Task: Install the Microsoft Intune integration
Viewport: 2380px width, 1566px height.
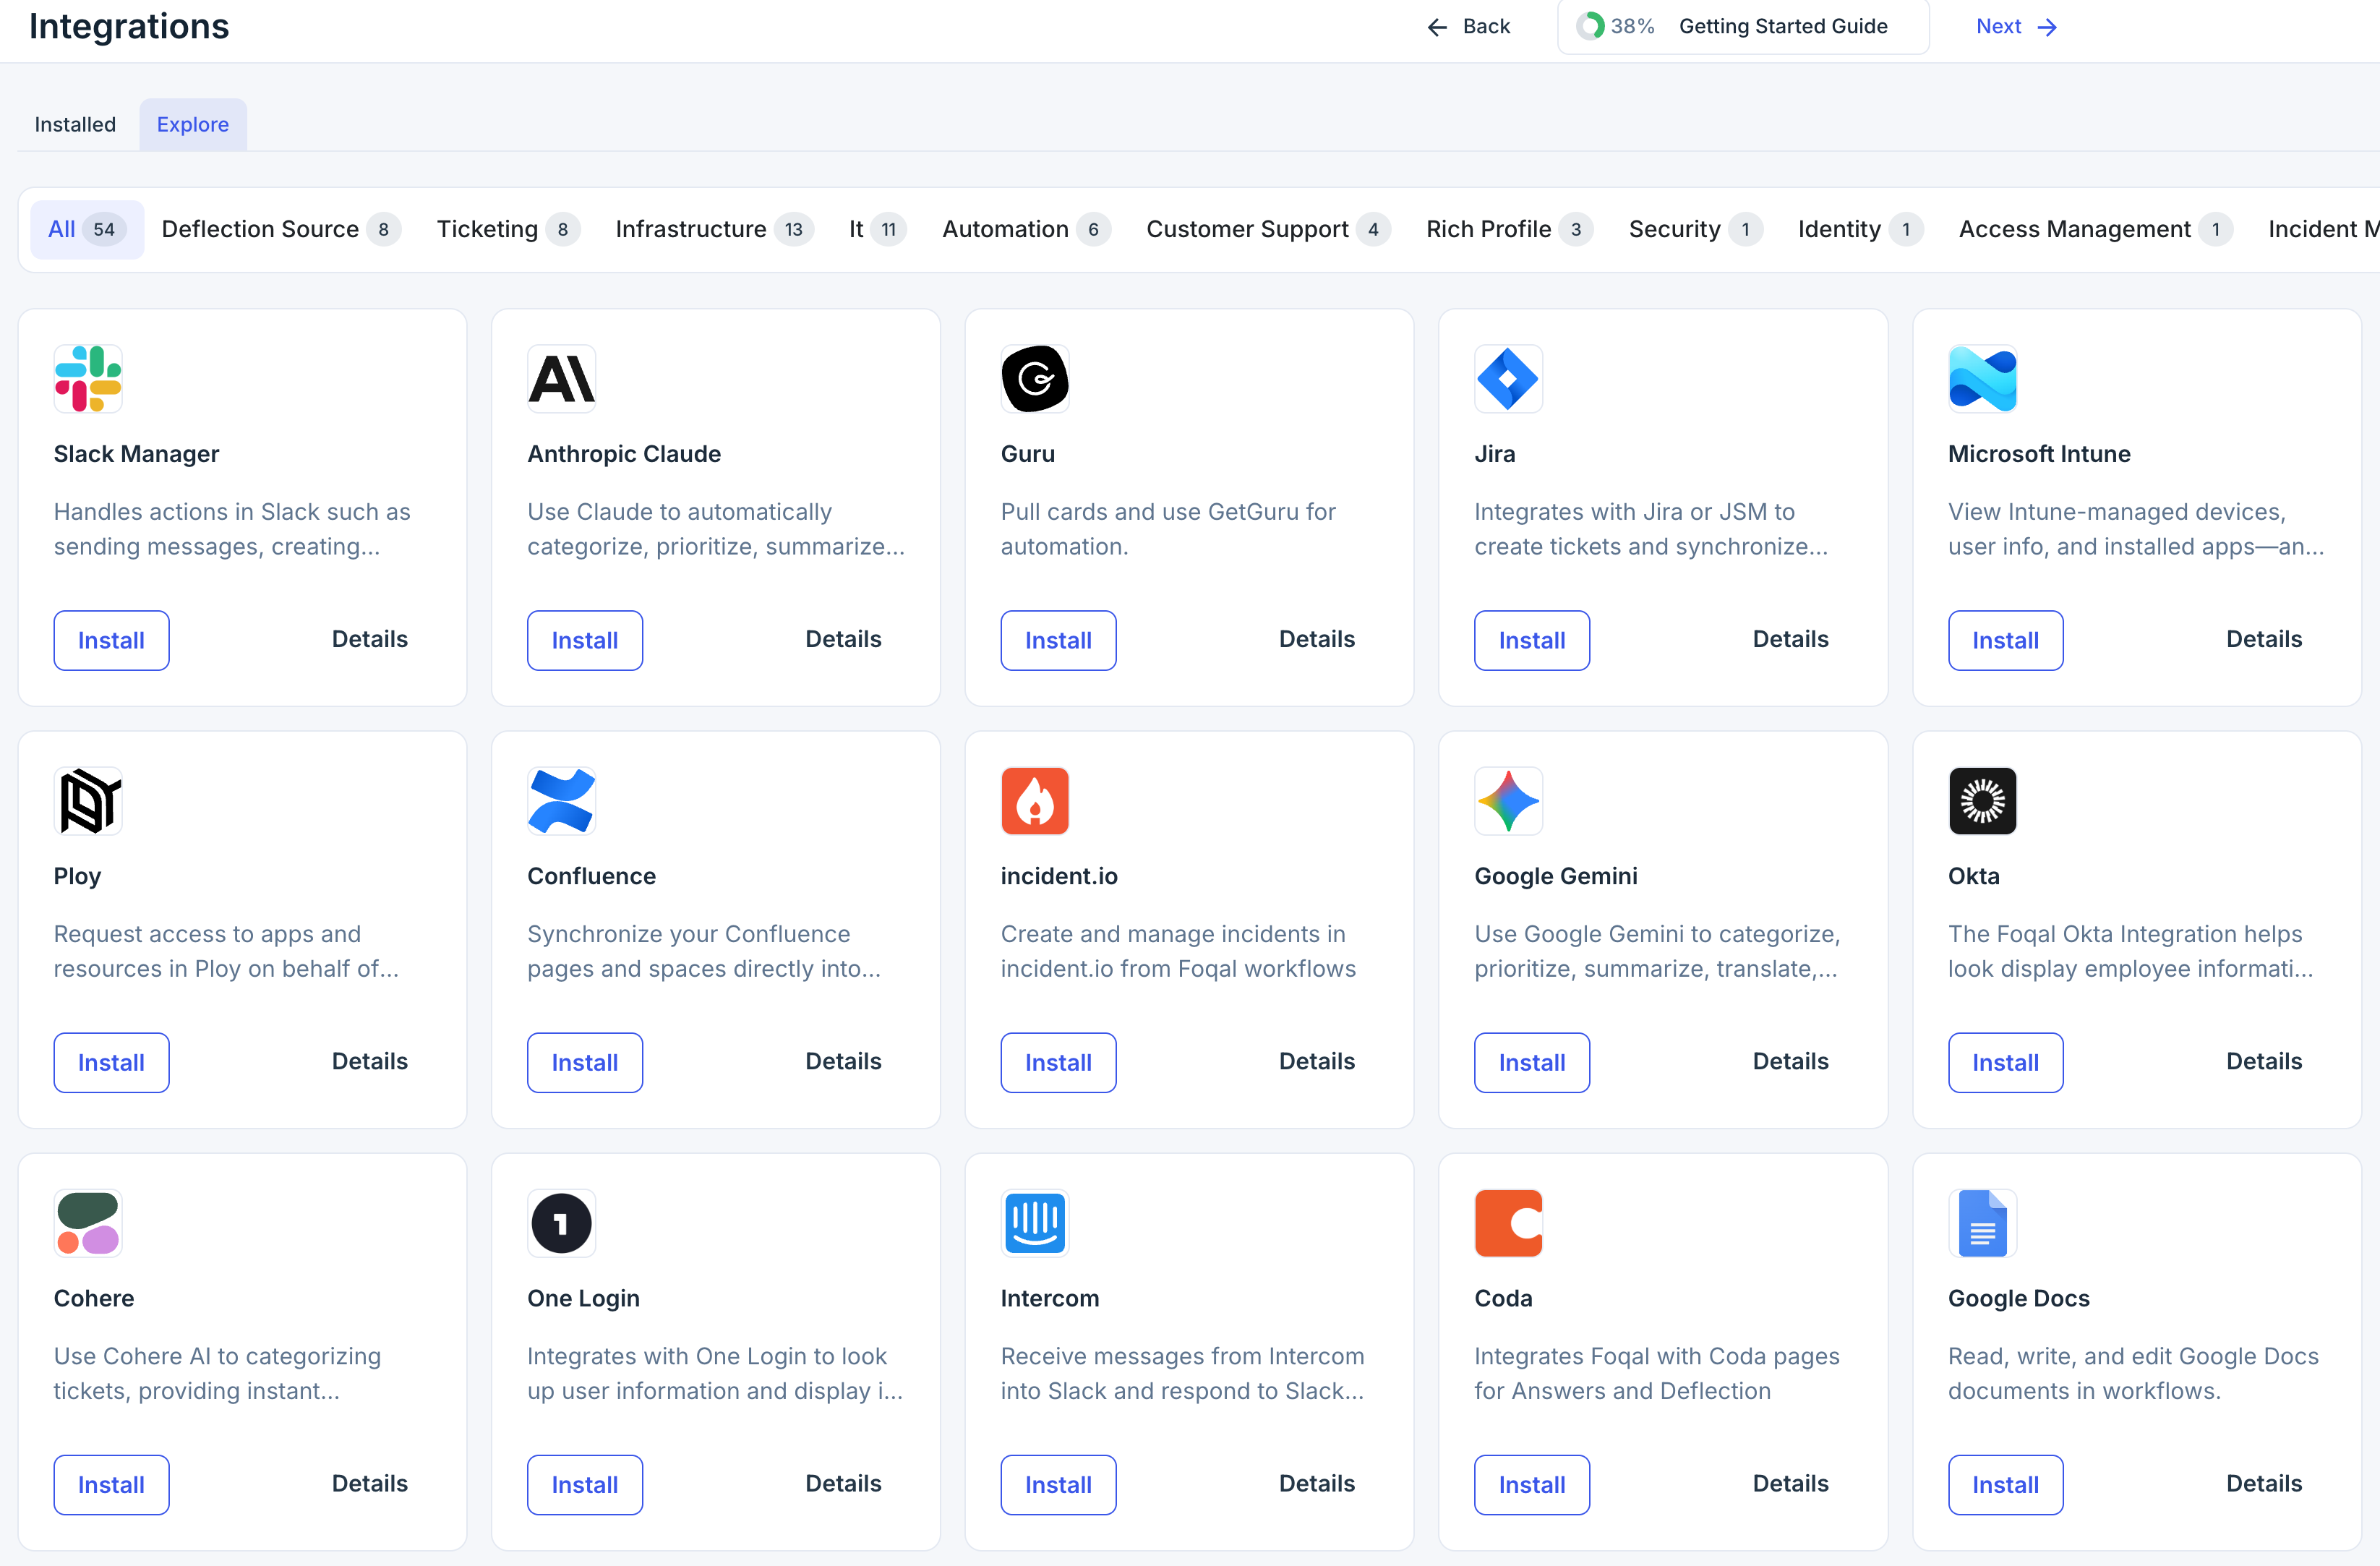Action: pos(2005,640)
